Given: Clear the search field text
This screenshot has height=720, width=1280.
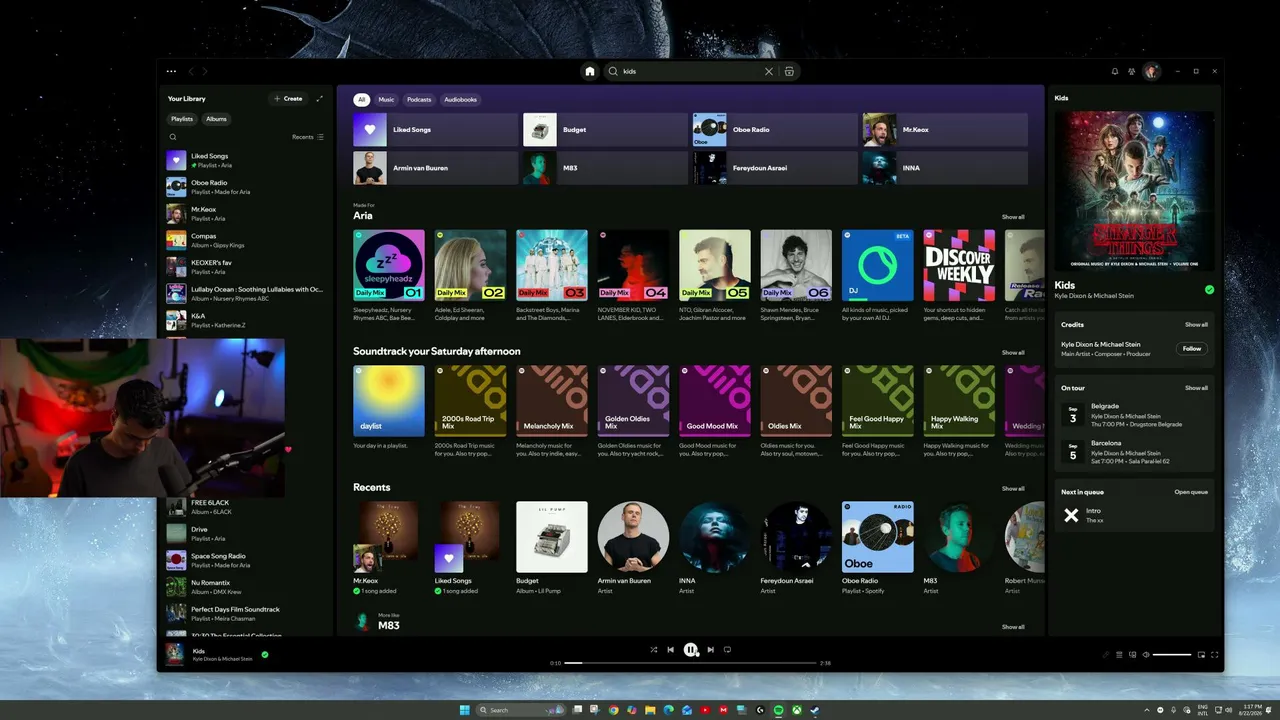Looking at the screenshot, I should coord(769,71).
